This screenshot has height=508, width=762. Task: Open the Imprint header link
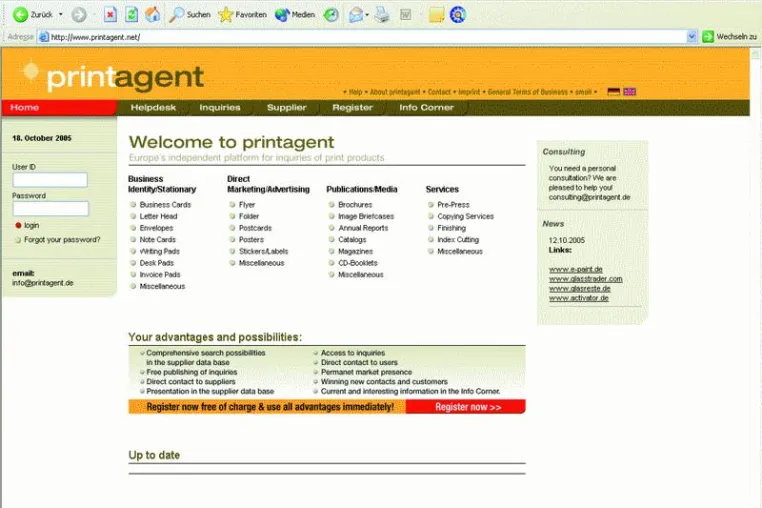coord(469,92)
